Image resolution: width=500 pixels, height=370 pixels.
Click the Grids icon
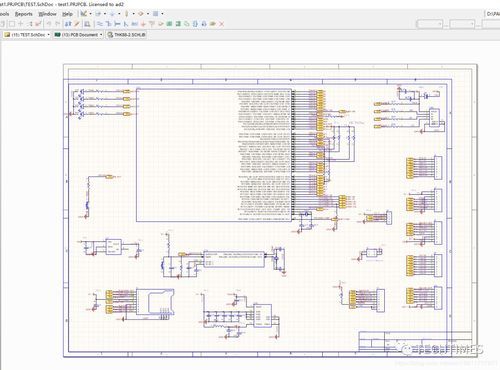point(155,14)
